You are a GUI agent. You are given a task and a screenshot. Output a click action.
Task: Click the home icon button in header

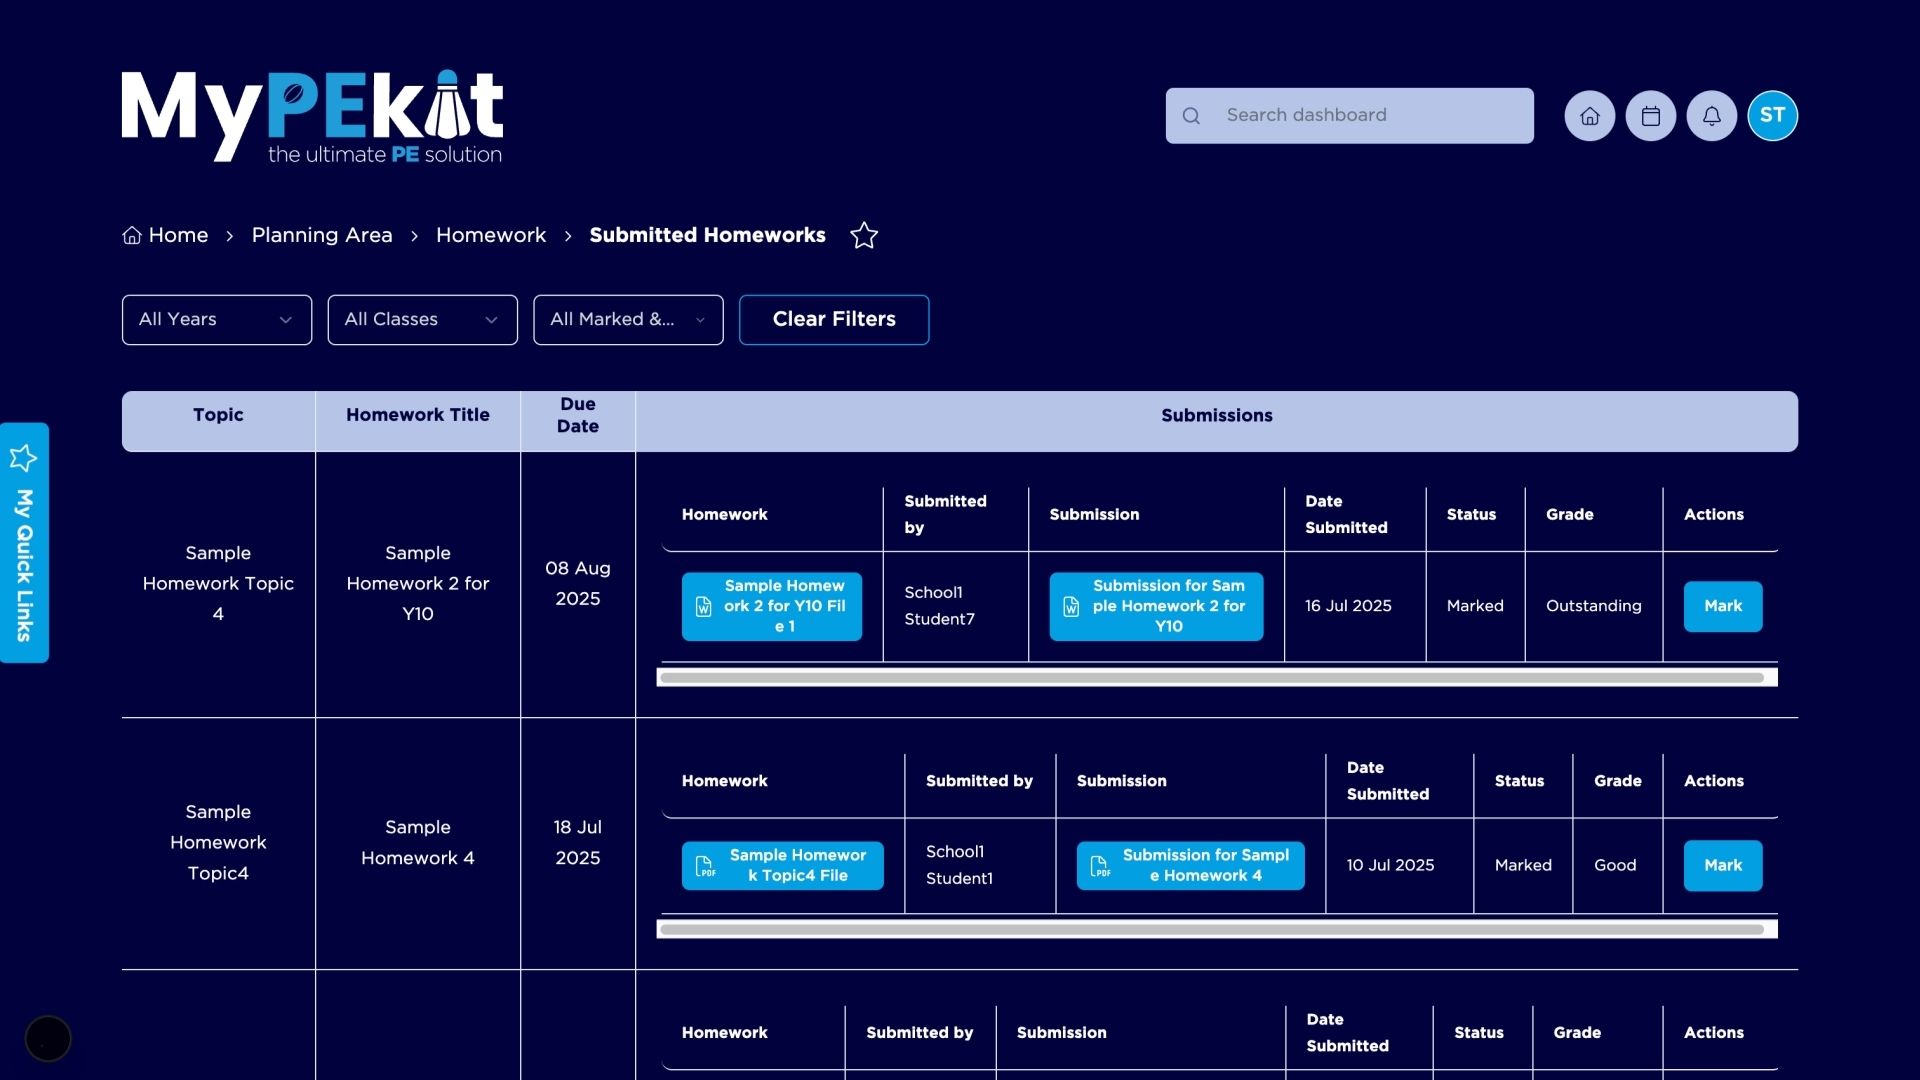[1589, 116]
